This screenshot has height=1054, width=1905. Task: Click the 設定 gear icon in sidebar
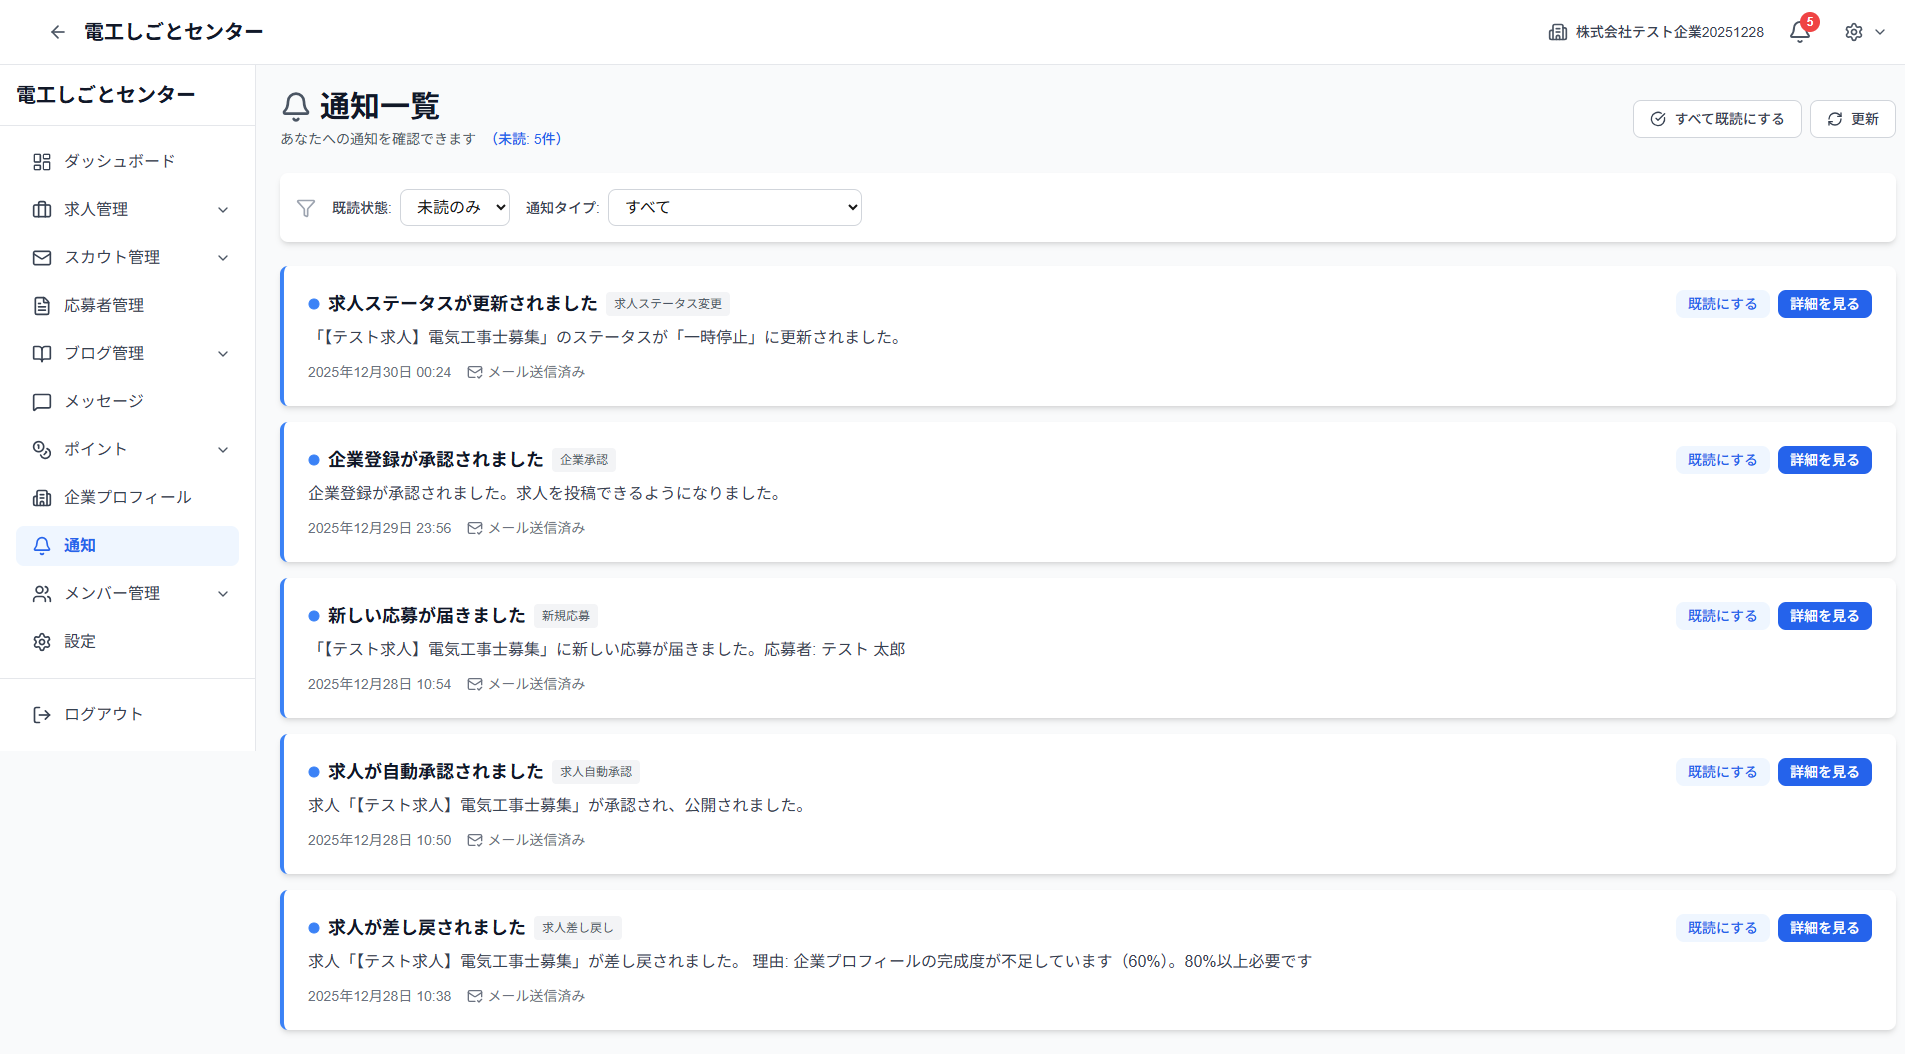click(41, 641)
